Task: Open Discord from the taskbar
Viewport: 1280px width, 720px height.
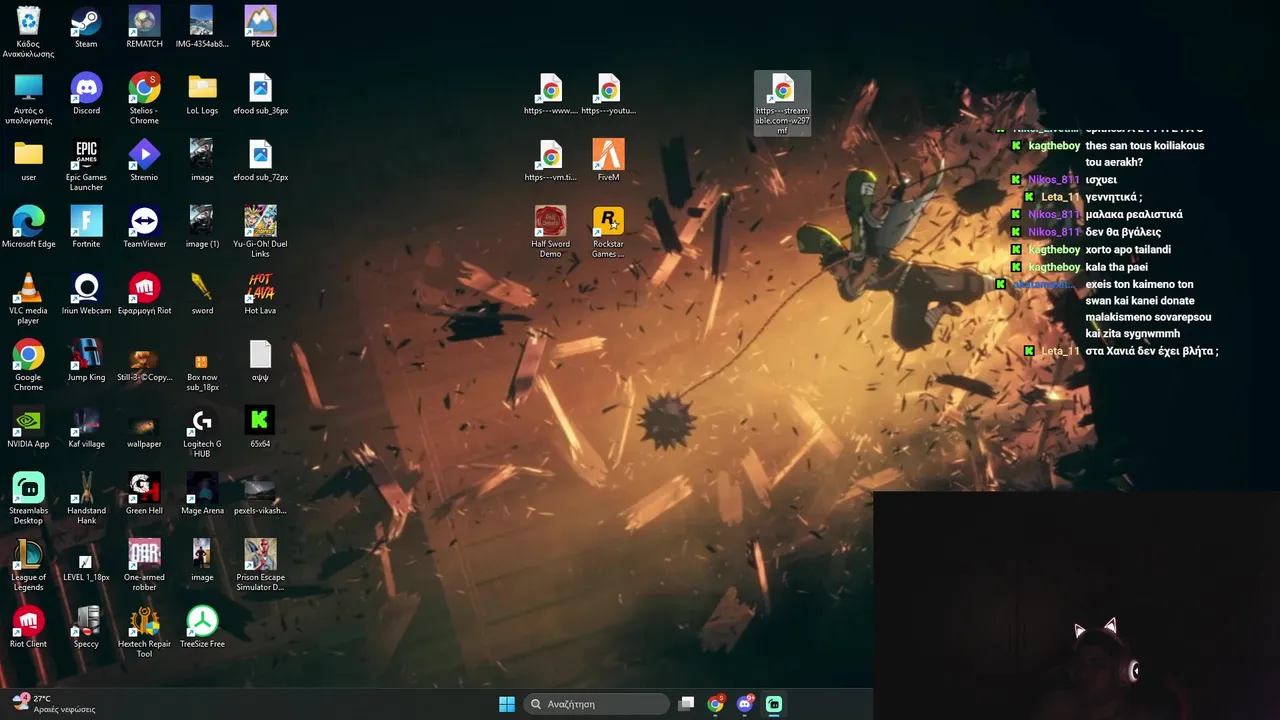Action: [745, 704]
